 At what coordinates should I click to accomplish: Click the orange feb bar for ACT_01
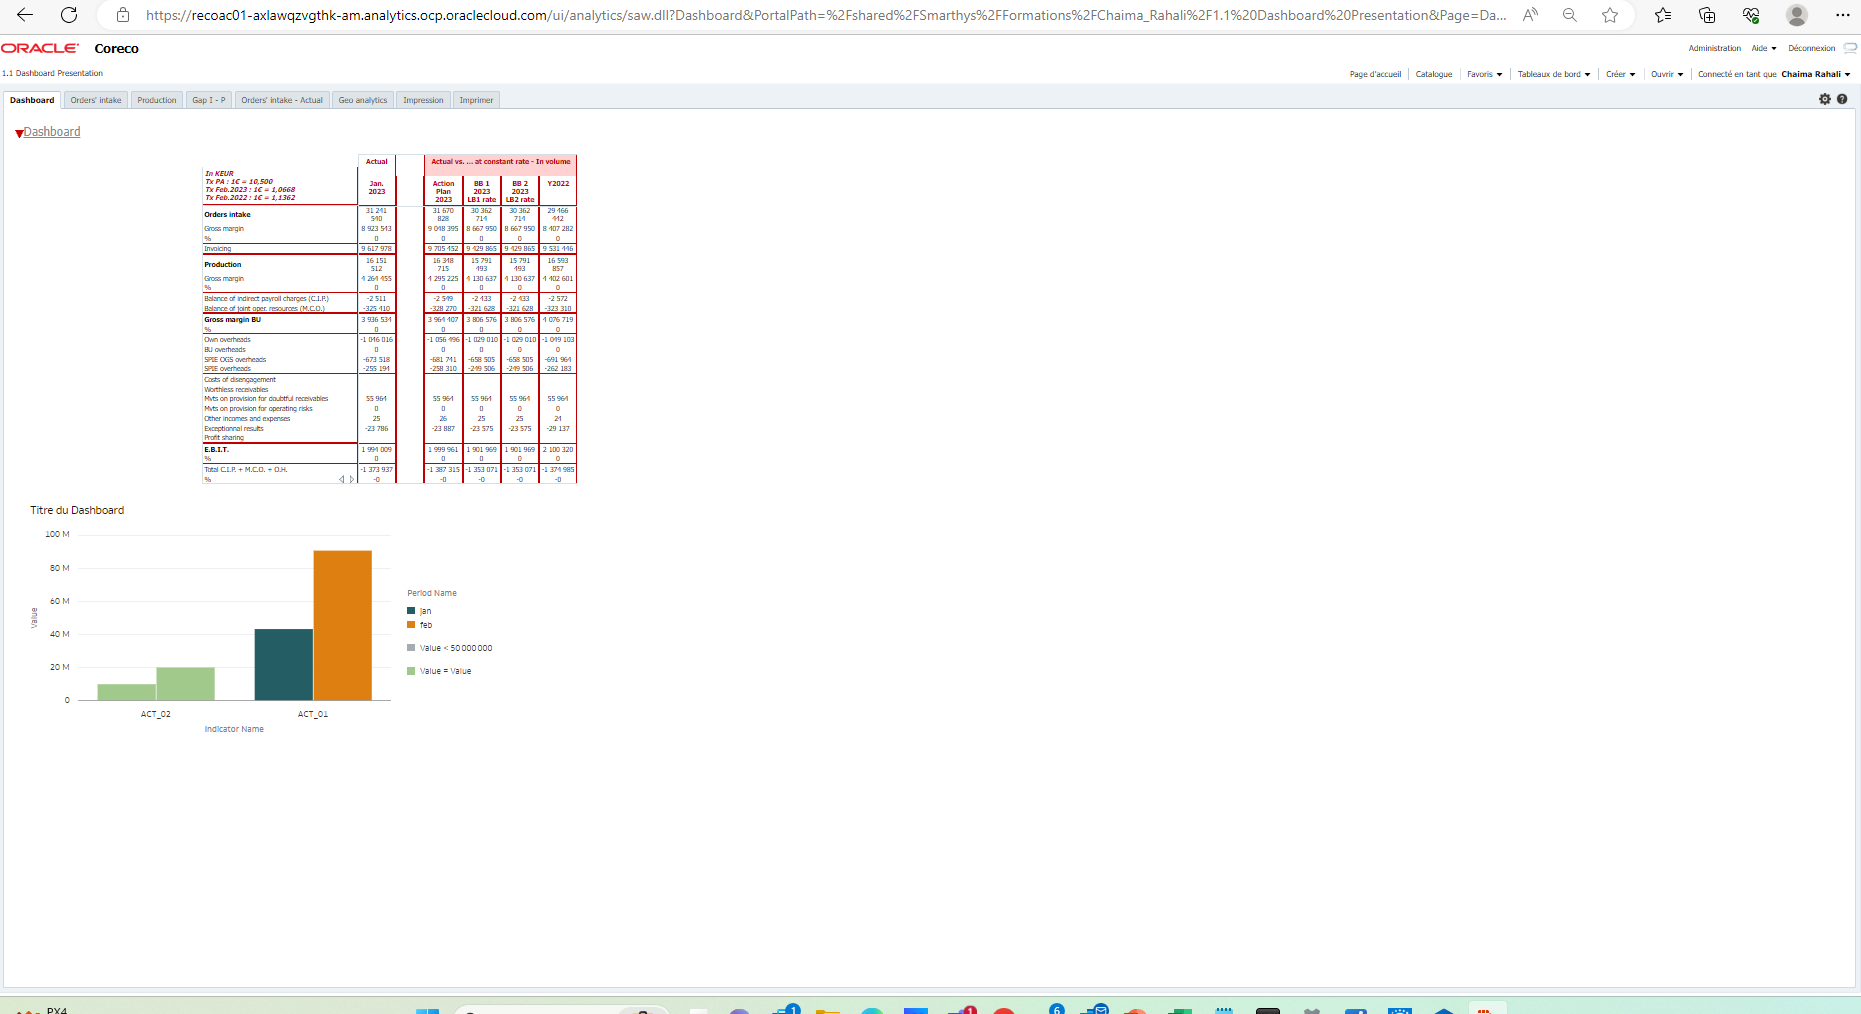tap(343, 625)
